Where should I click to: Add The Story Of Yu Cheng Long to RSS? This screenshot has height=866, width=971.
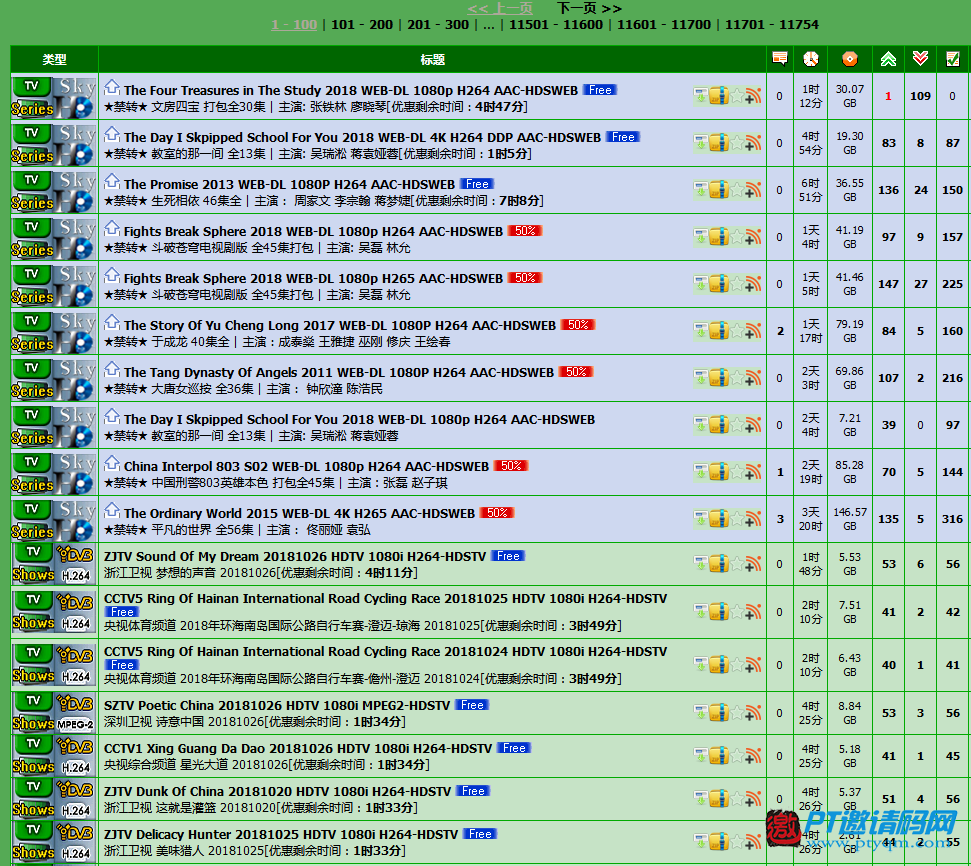point(753,331)
